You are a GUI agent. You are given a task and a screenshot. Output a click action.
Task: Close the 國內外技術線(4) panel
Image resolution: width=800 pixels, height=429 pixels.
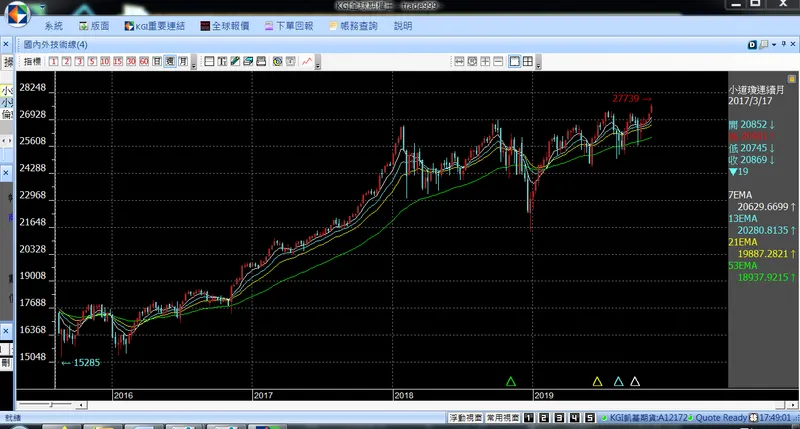point(793,44)
